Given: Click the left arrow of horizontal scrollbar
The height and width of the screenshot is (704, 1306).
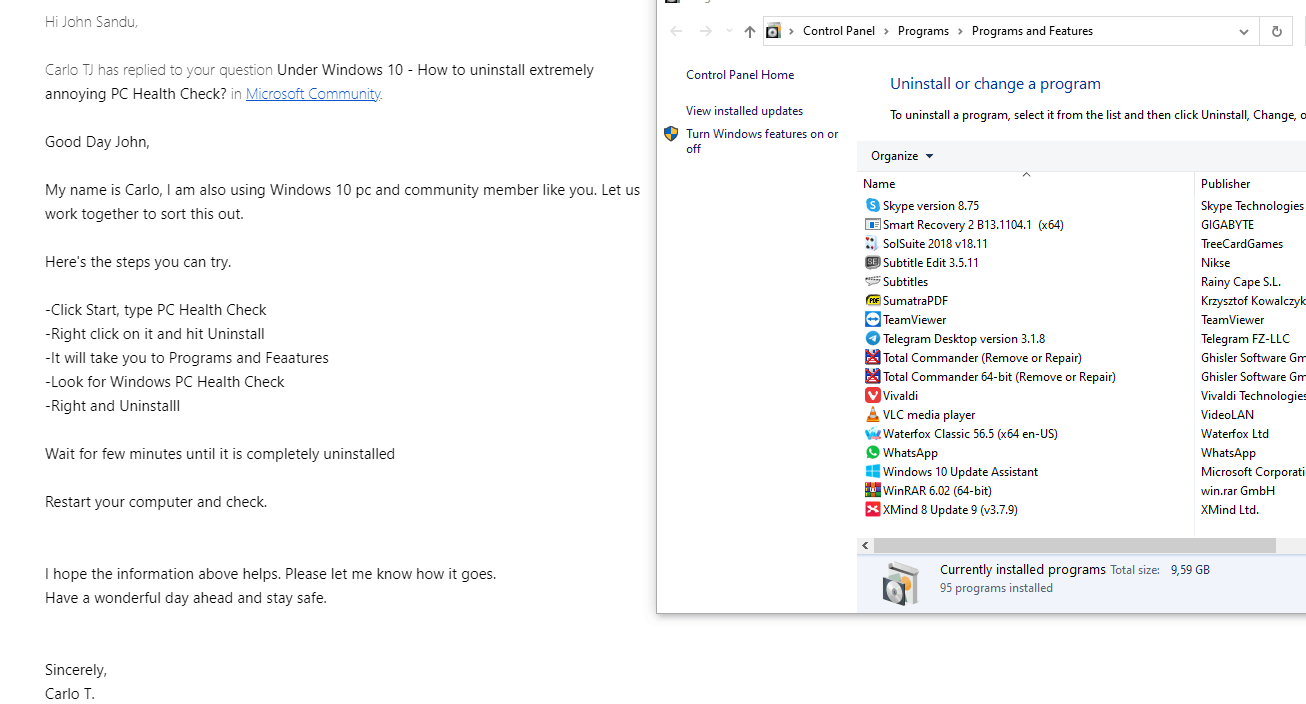Looking at the screenshot, I should [x=865, y=545].
